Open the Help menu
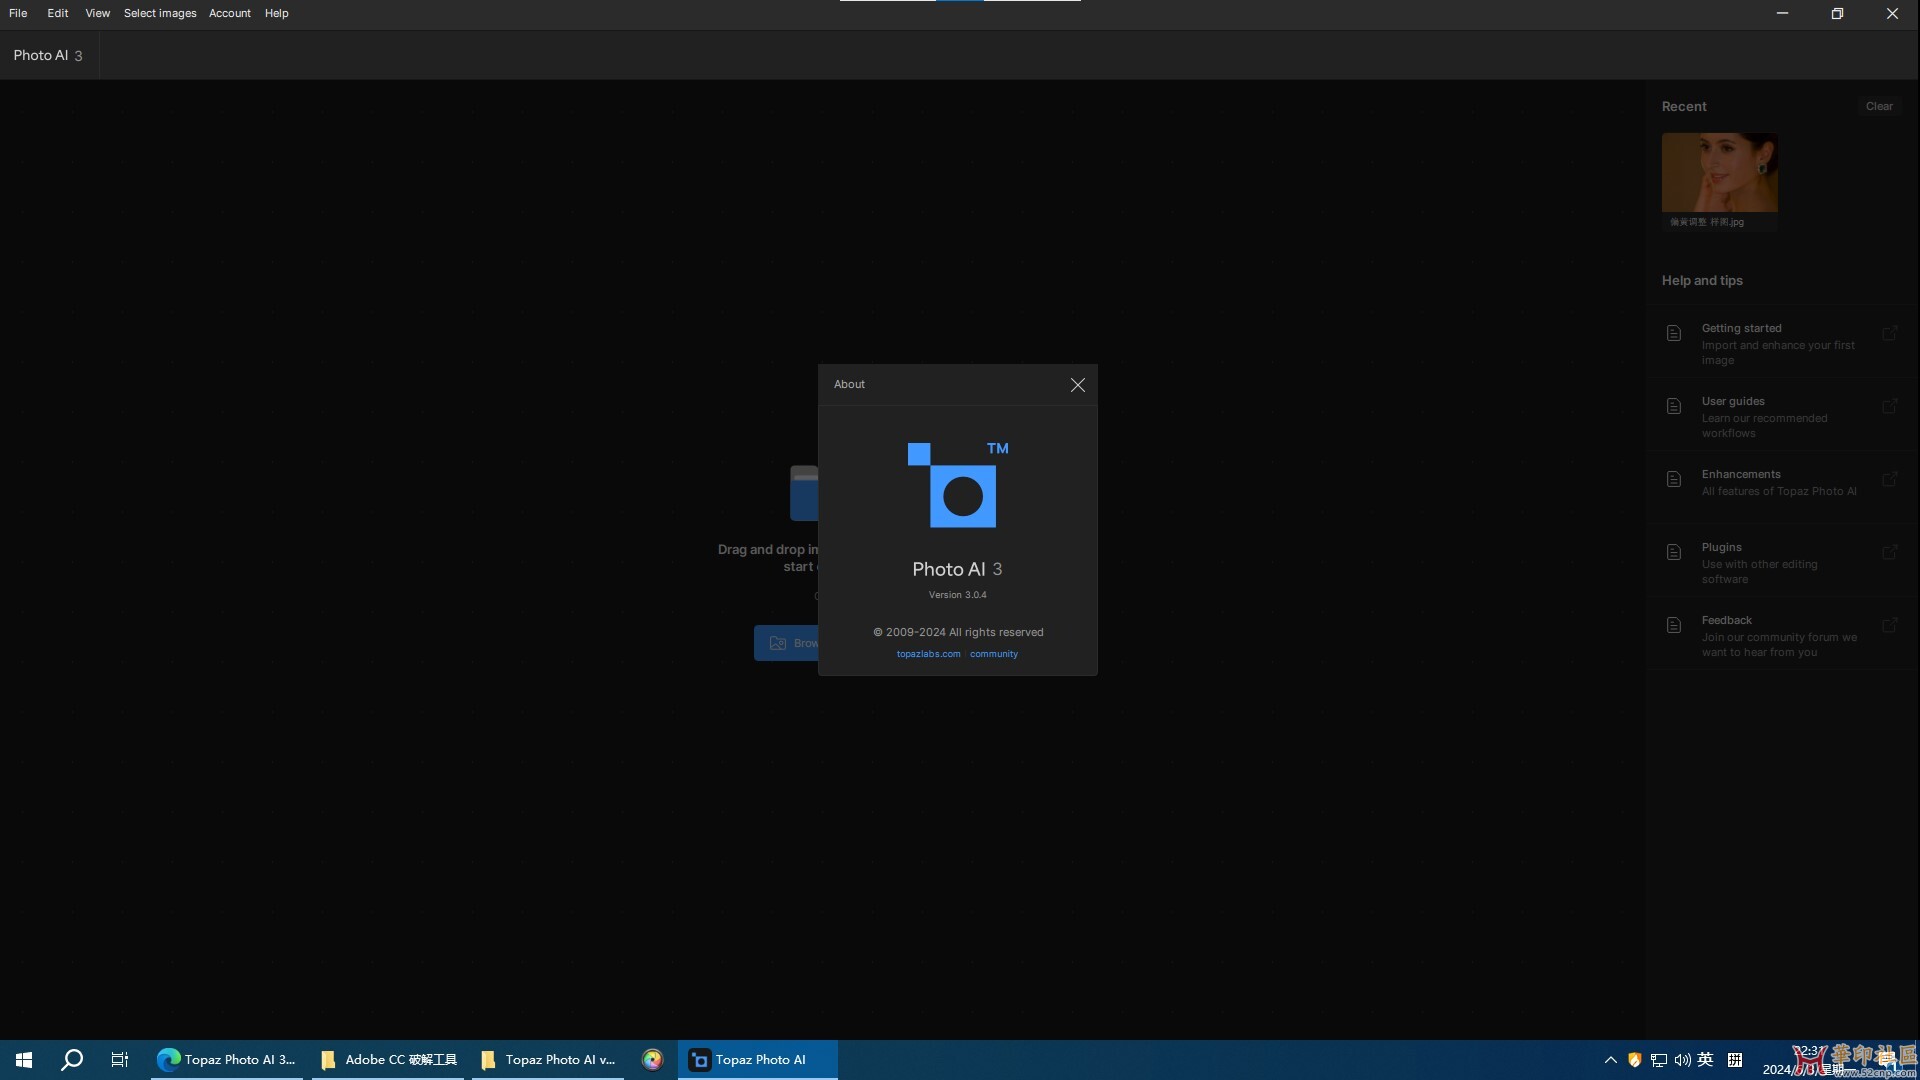1920x1080 pixels. pyautogui.click(x=276, y=13)
